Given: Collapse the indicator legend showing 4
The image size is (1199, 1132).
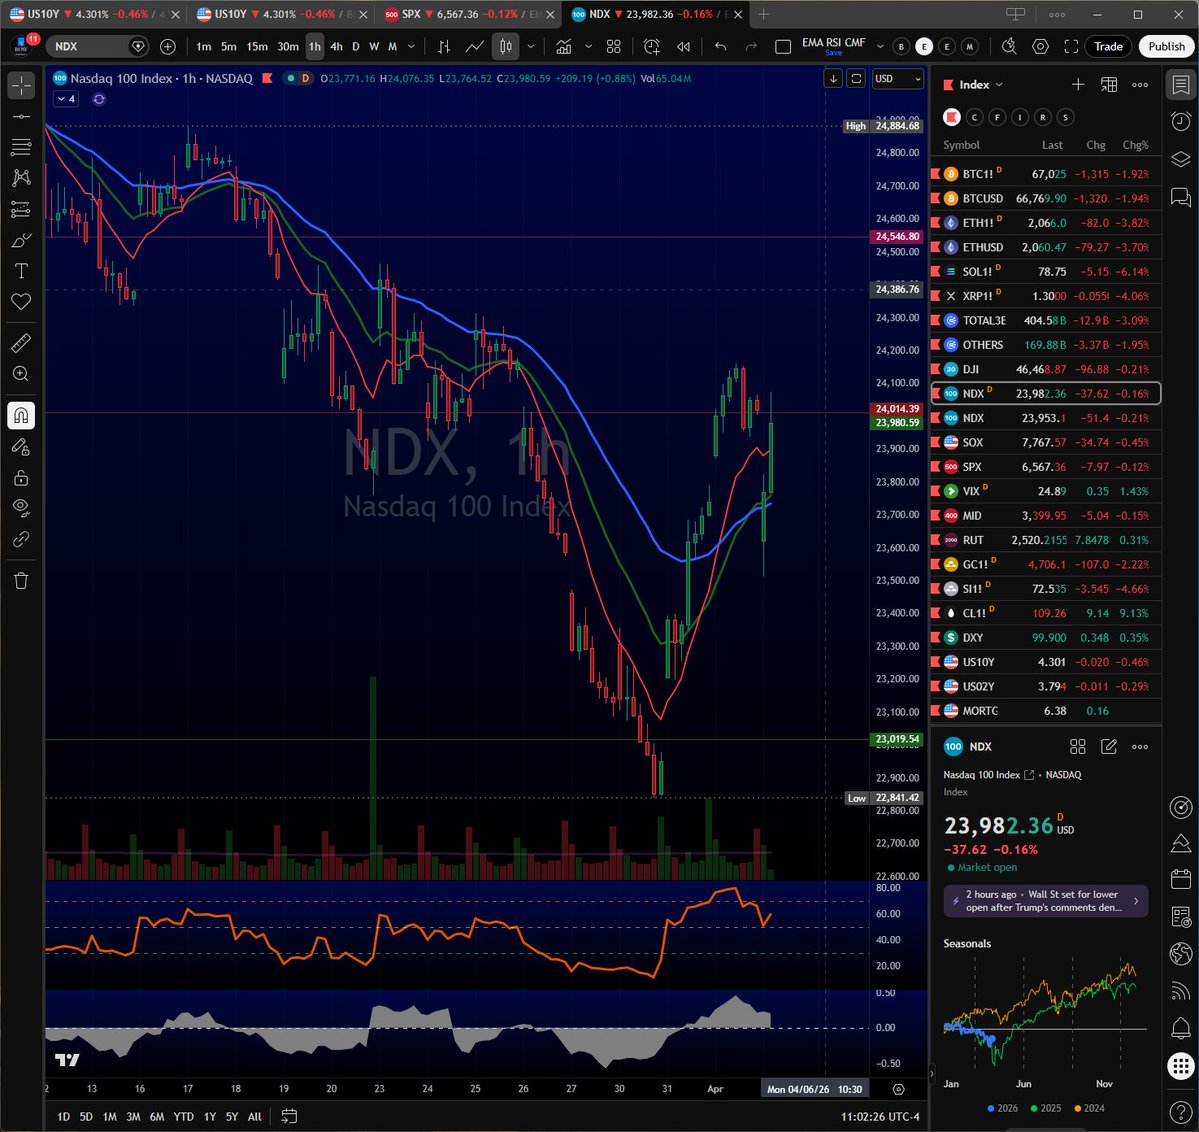Looking at the screenshot, I should pos(65,99).
